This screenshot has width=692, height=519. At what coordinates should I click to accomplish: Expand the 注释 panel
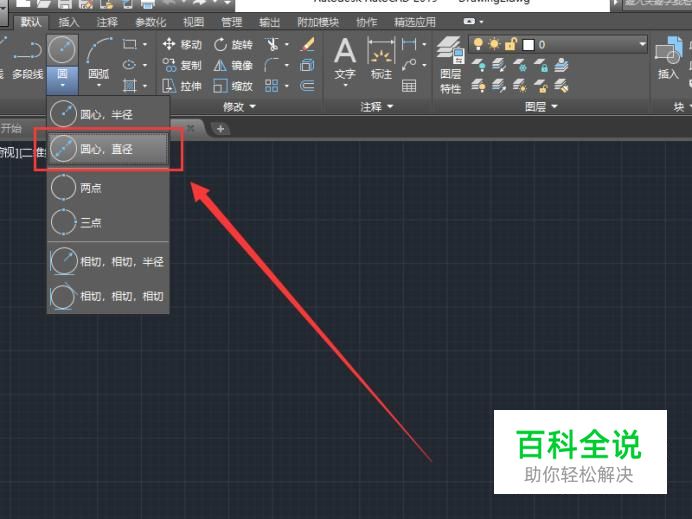click(376, 106)
